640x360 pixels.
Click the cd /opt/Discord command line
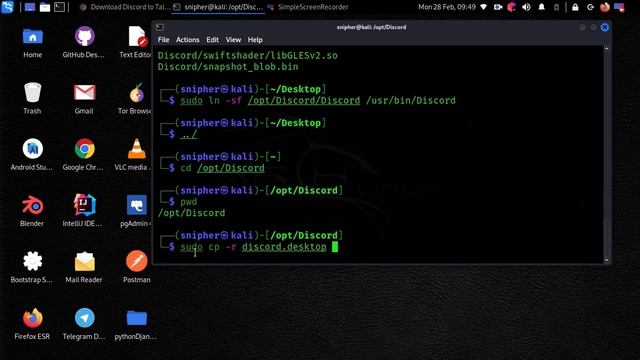[x=222, y=168]
